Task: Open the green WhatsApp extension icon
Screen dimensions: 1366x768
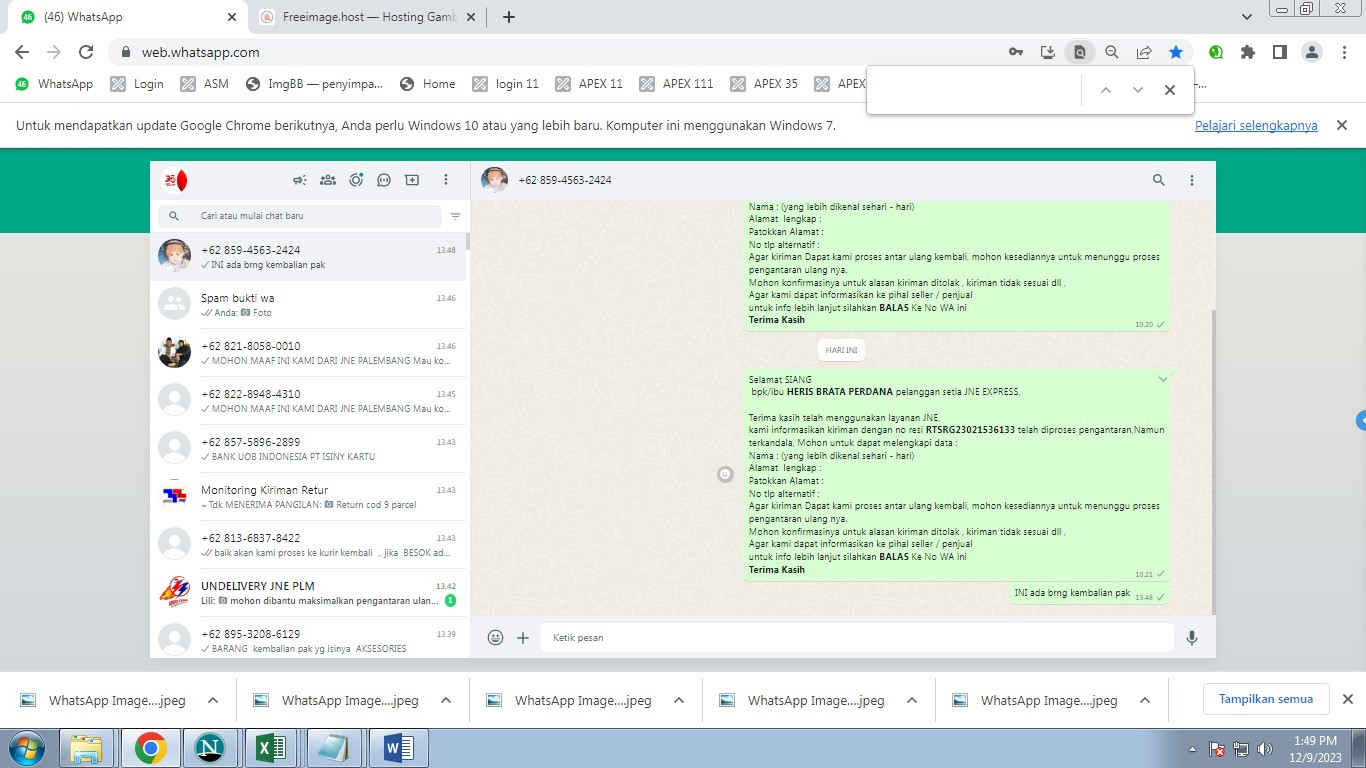Action: (1216, 52)
